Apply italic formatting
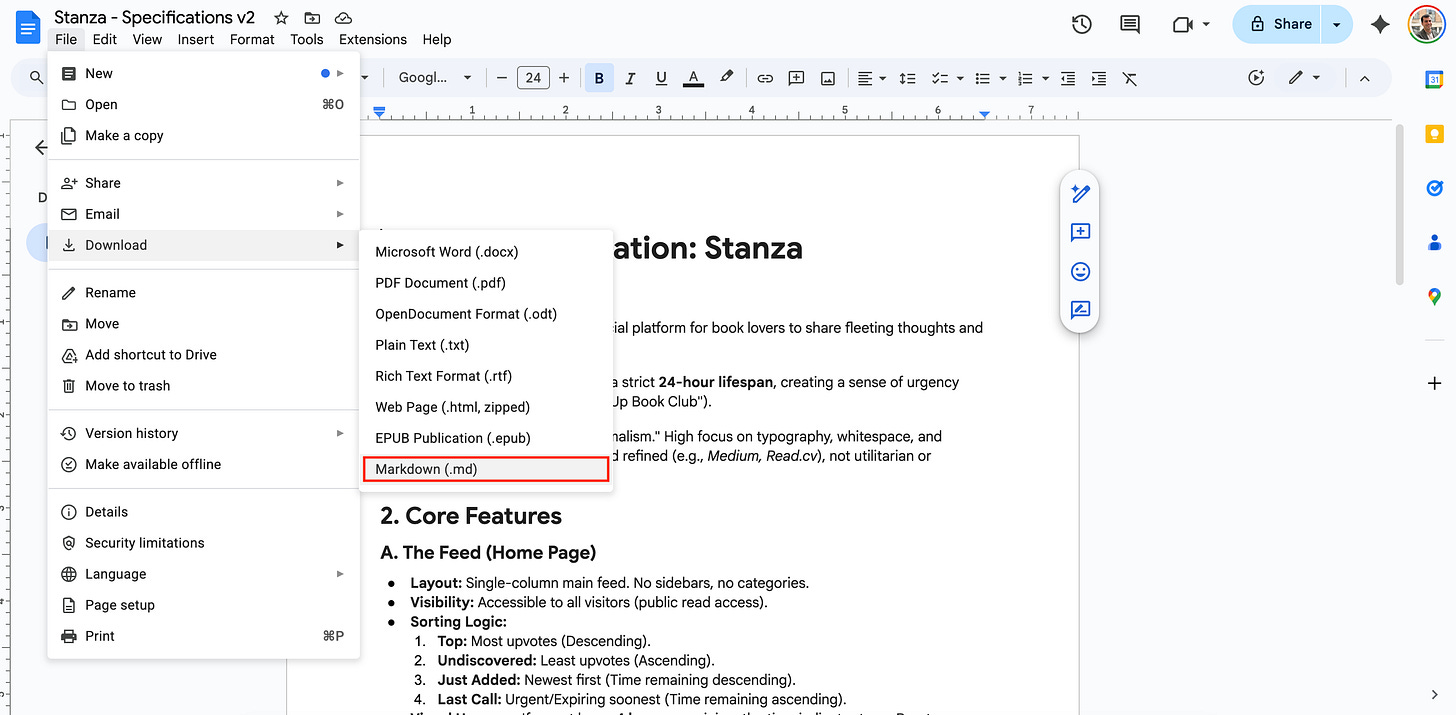This screenshot has height=715, width=1456. coord(630,77)
